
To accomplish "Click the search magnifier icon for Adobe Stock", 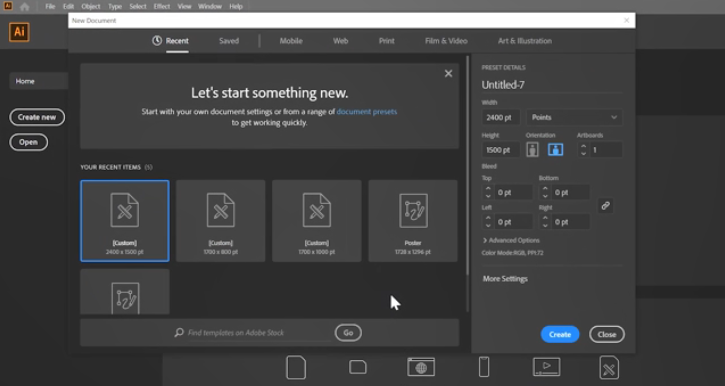I will point(179,332).
